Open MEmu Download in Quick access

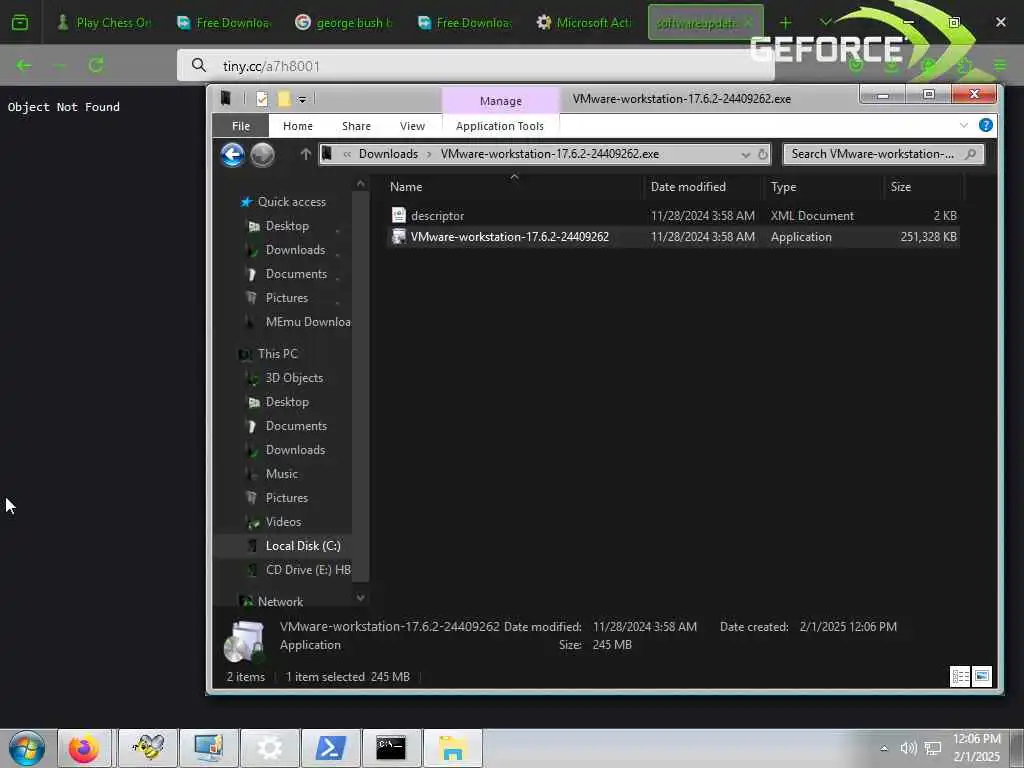pyautogui.click(x=308, y=322)
